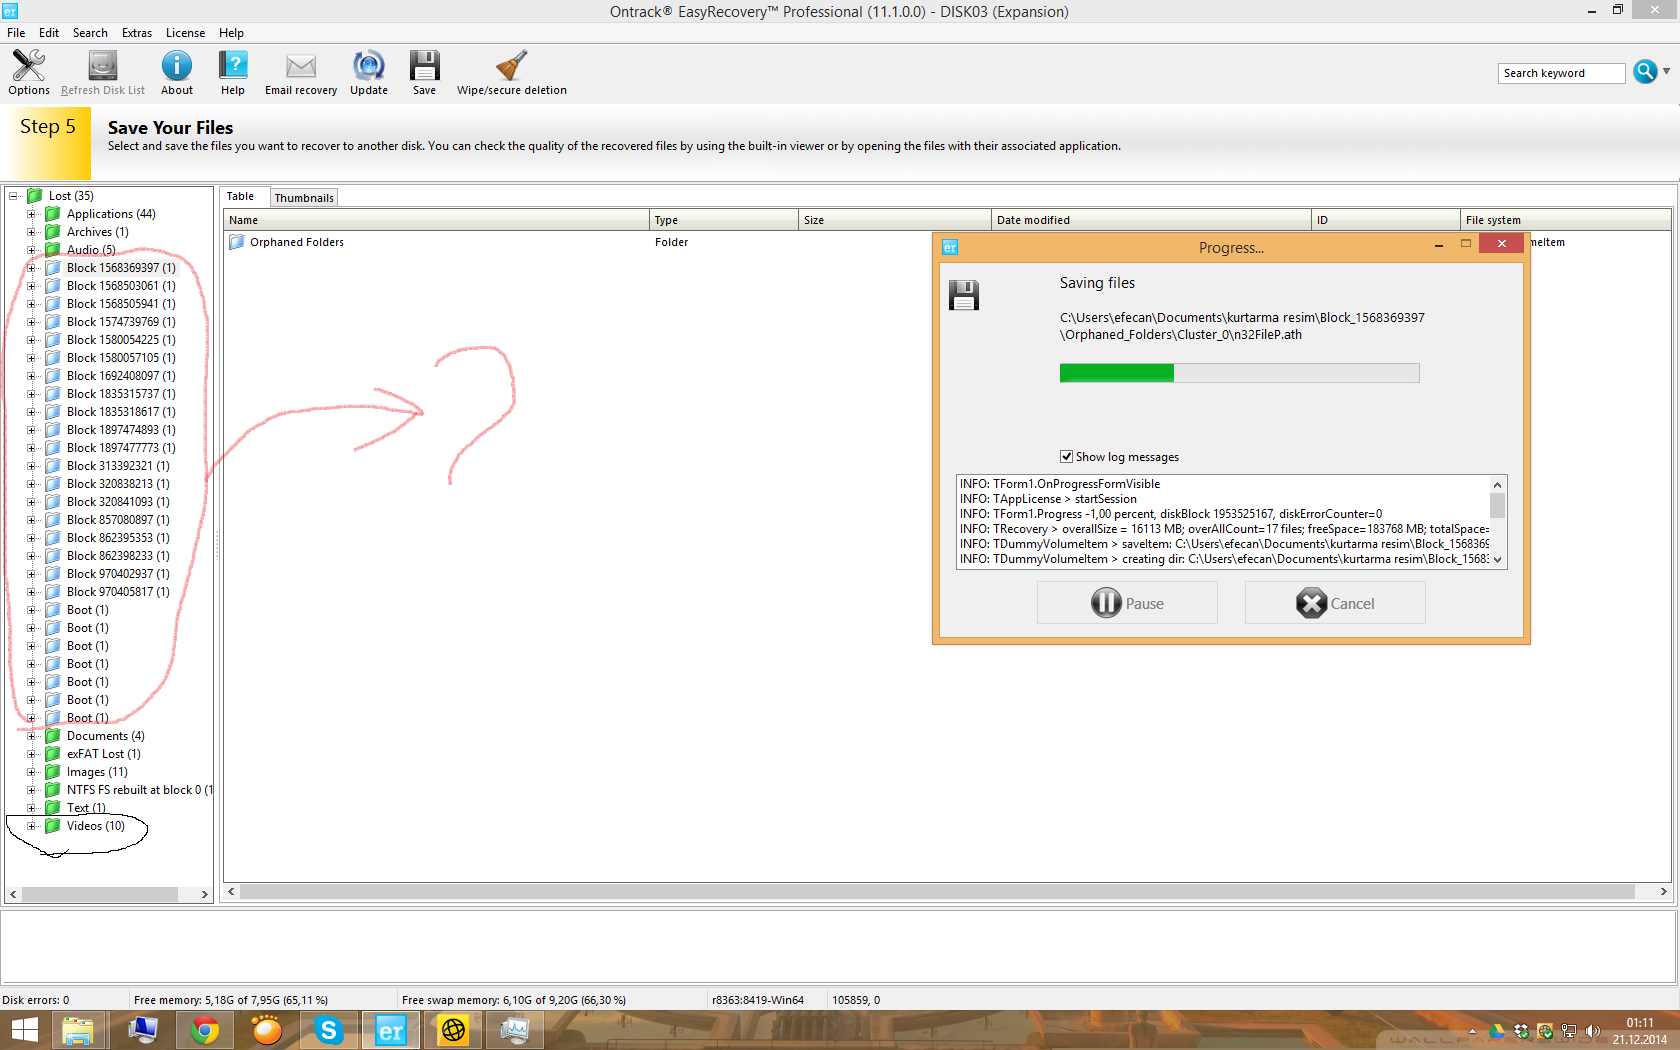Click the search magnifier button

click(1645, 72)
